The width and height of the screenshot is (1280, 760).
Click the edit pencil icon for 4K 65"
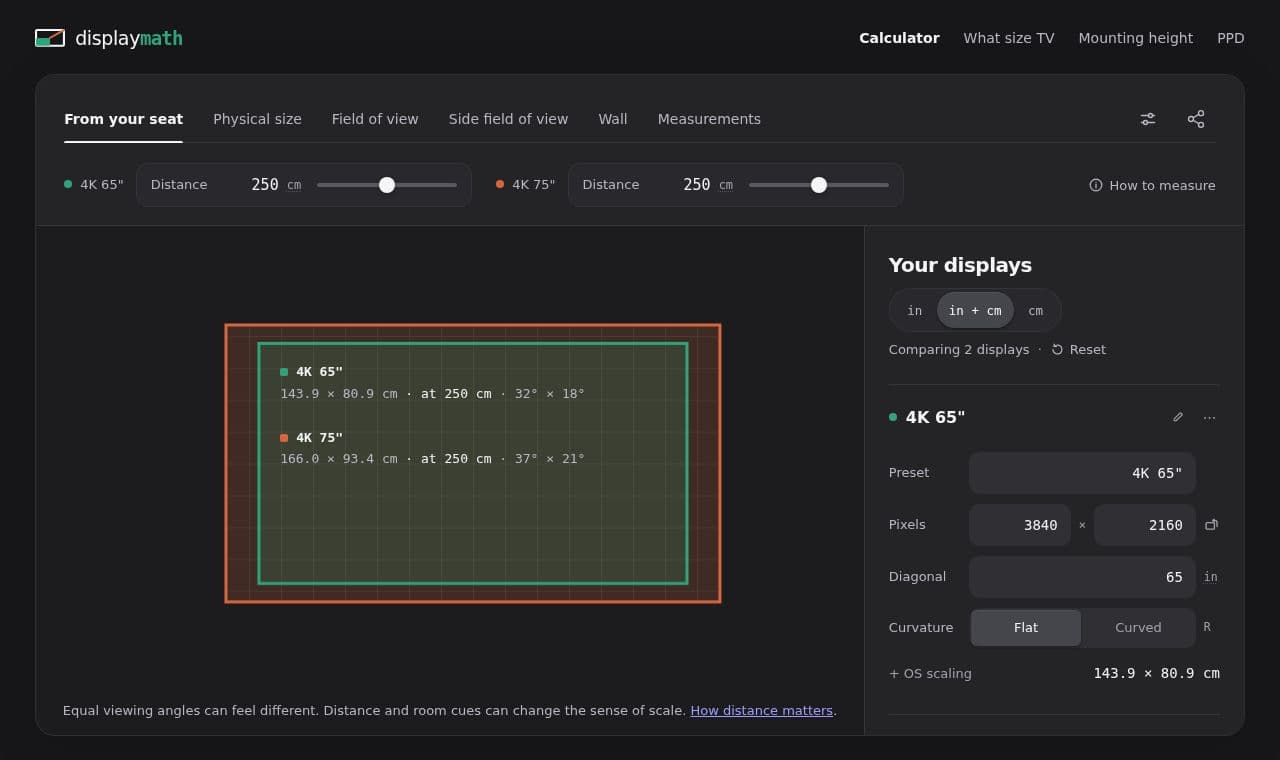pos(1178,417)
